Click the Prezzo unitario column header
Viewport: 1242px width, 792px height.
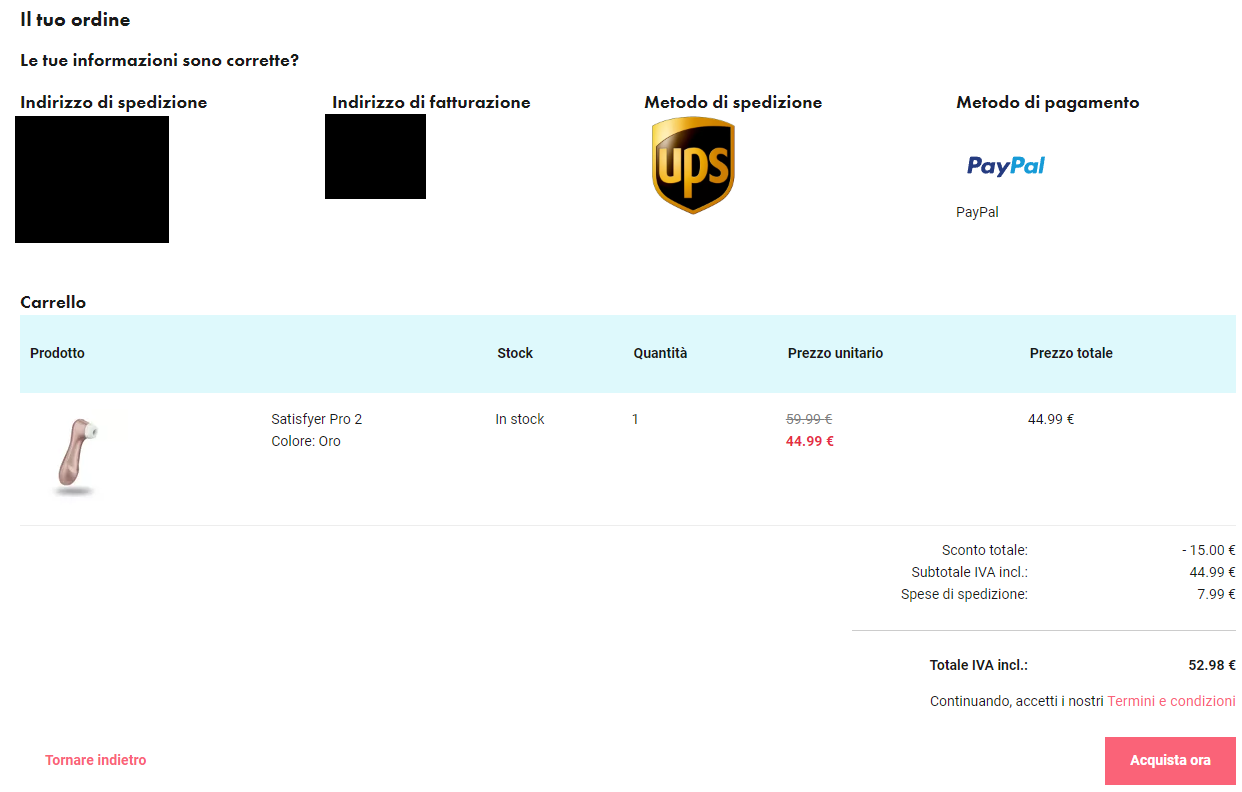click(835, 353)
